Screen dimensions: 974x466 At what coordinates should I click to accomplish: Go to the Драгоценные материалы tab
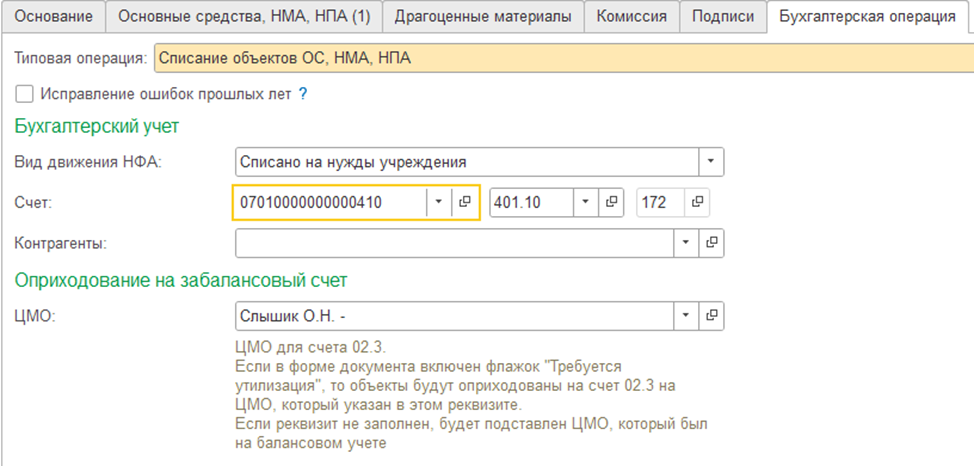(483, 17)
